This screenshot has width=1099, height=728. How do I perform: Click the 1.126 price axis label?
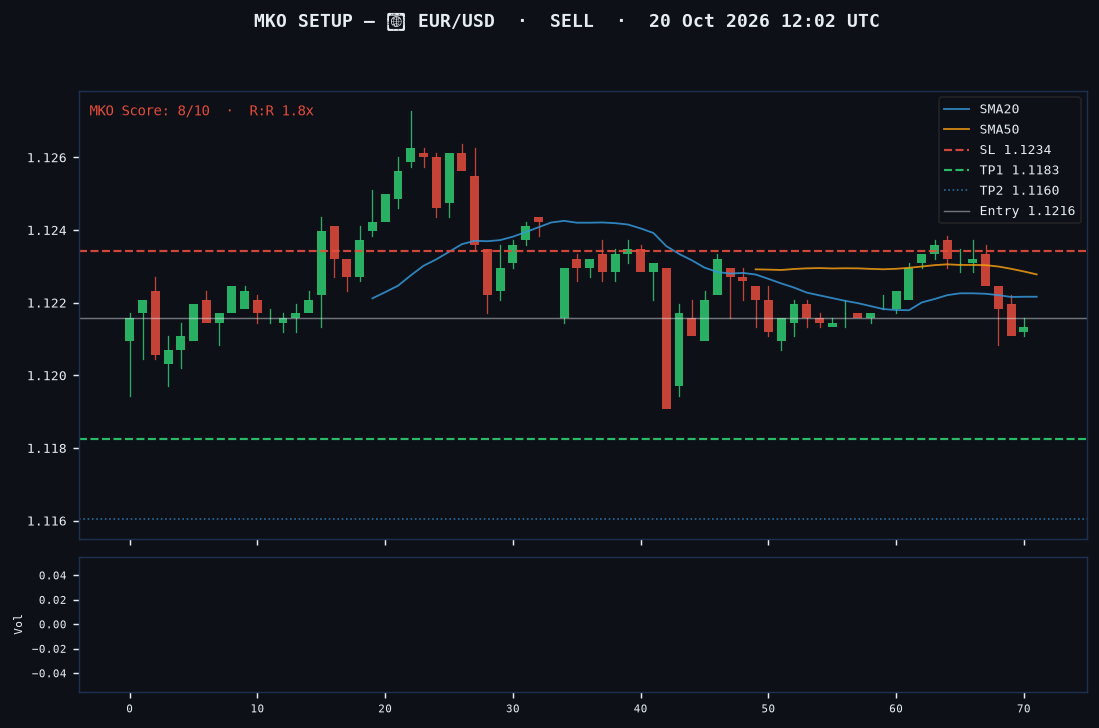click(47, 158)
